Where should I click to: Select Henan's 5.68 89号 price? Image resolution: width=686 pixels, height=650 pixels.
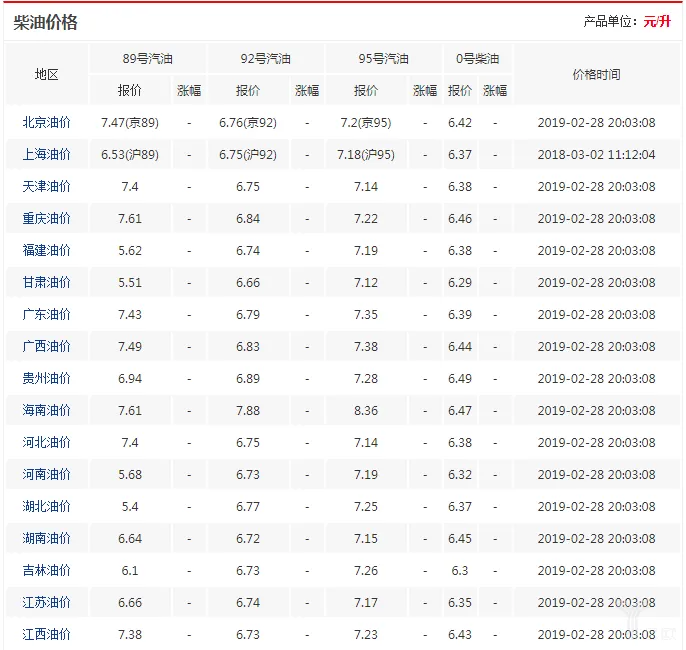pos(130,474)
